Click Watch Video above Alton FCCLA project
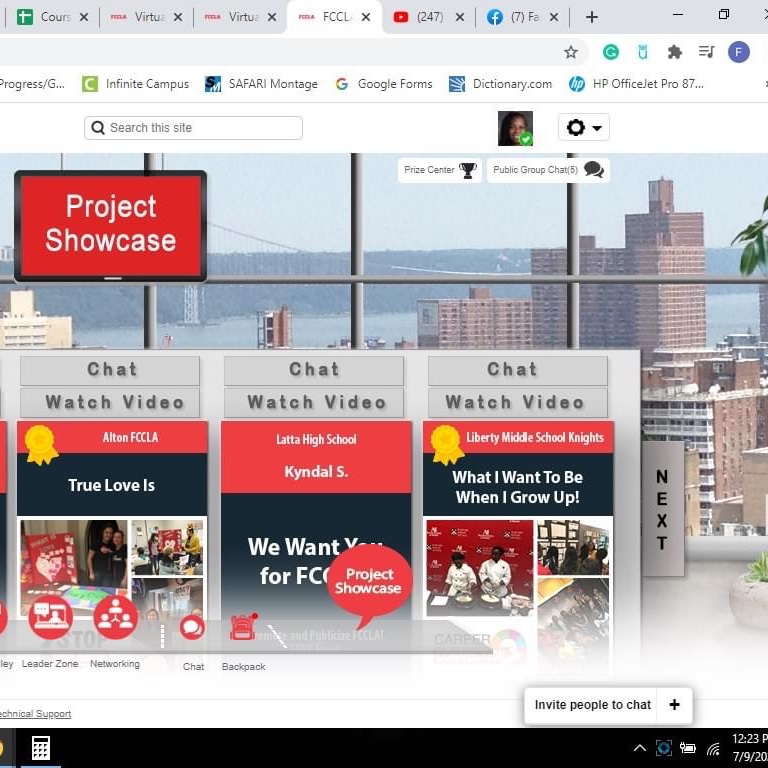 [110, 403]
